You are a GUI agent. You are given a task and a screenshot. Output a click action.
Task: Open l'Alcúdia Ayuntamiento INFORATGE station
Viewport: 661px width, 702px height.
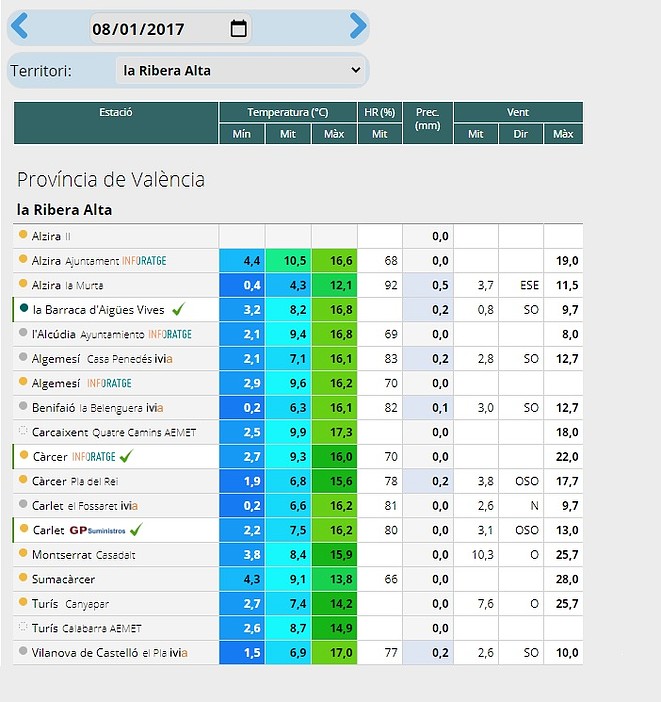pos(112,334)
